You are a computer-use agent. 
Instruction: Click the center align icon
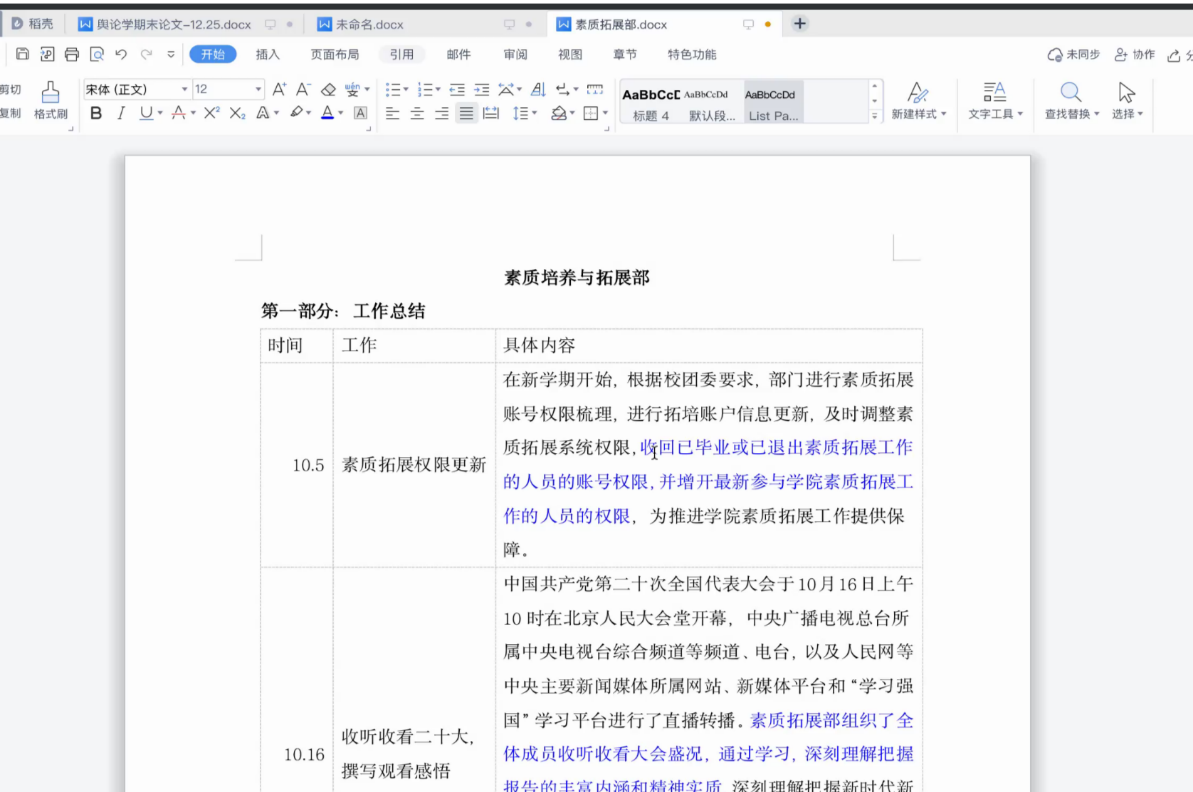point(417,114)
